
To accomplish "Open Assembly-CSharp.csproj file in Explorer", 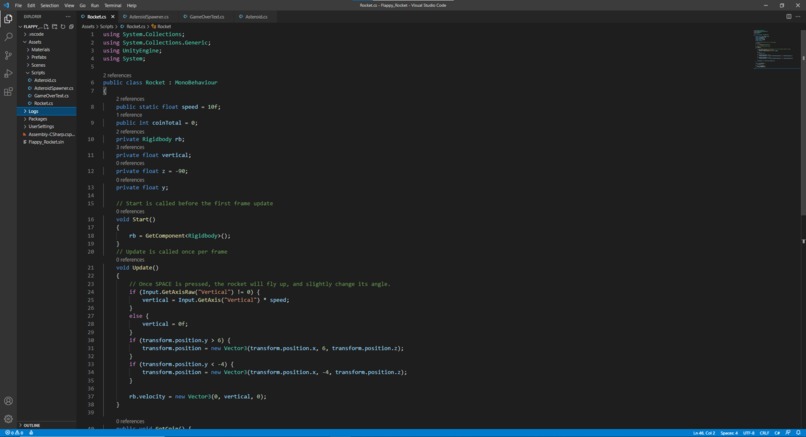I will point(51,134).
